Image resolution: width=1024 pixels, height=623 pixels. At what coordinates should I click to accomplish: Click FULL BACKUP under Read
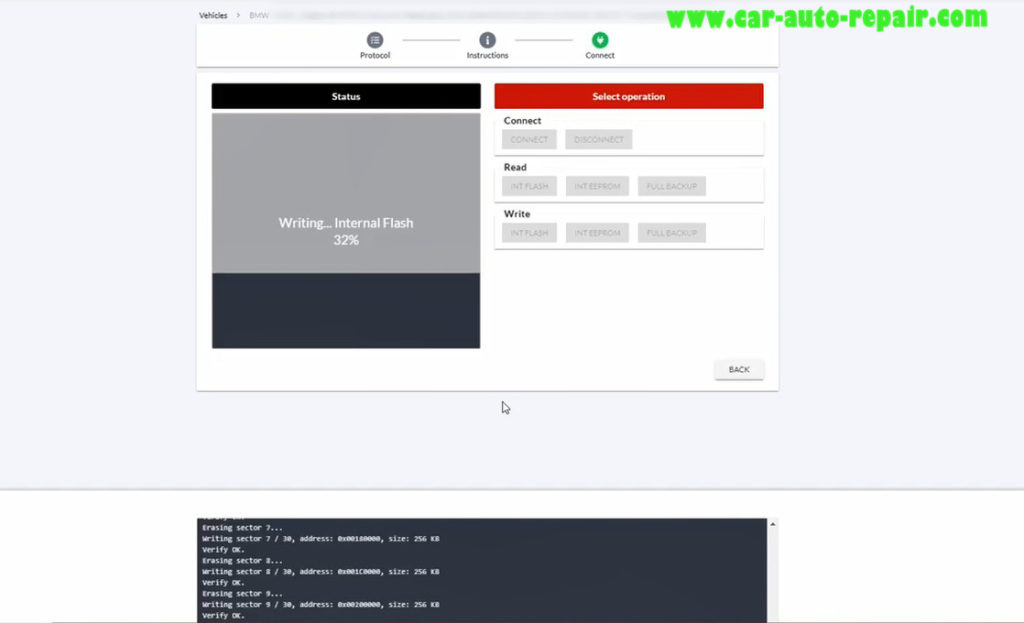[x=671, y=186]
